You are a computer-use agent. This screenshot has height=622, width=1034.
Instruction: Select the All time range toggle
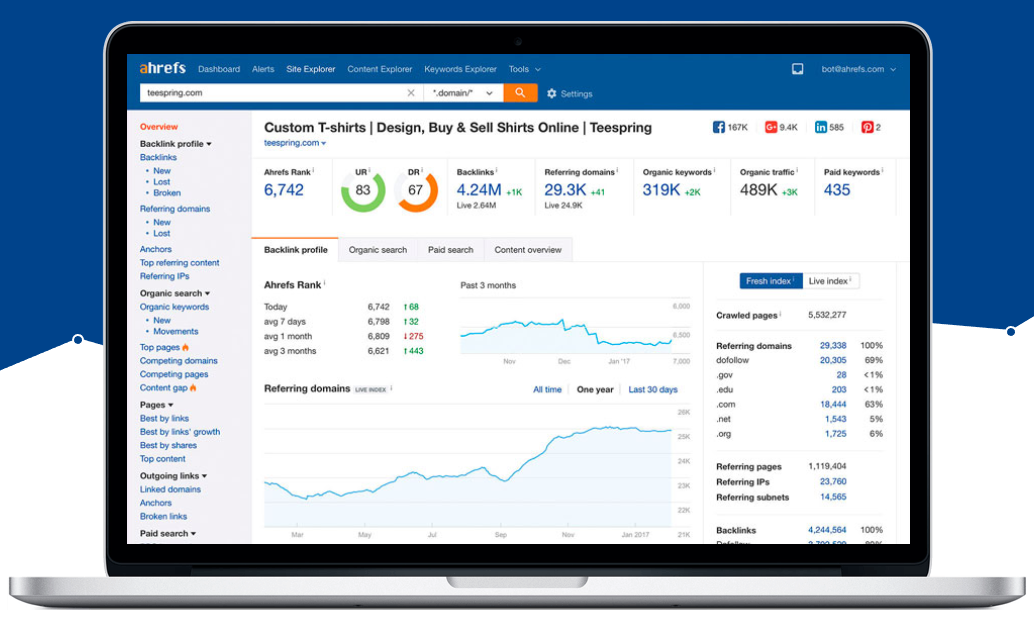coord(547,389)
